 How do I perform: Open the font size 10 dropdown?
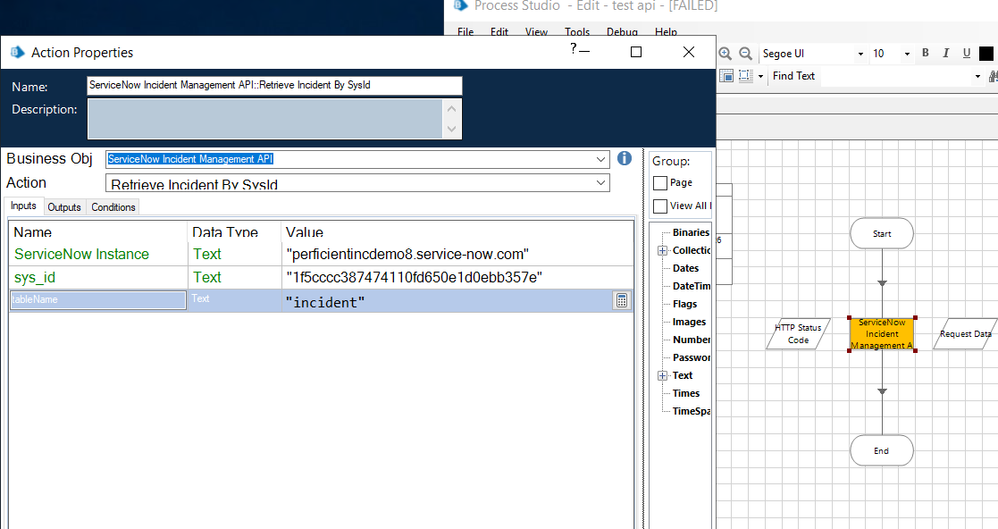pyautogui.click(x=907, y=54)
